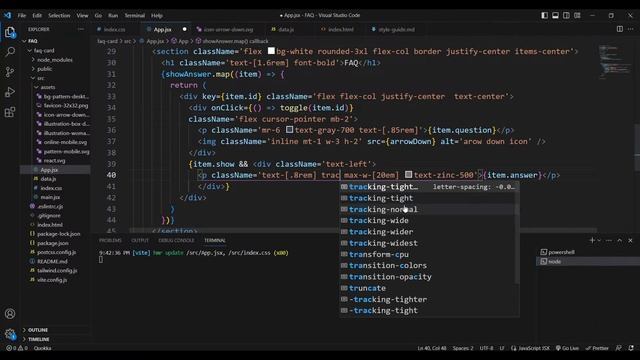The width and height of the screenshot is (640, 360).
Task: Open Run and Debug view icon
Action: click(10, 92)
